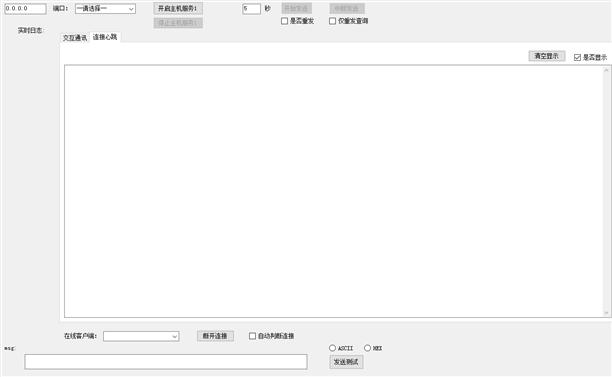The width and height of the screenshot is (612, 377).
Task: Enable the 是否重发 checkbox
Action: click(285, 21)
